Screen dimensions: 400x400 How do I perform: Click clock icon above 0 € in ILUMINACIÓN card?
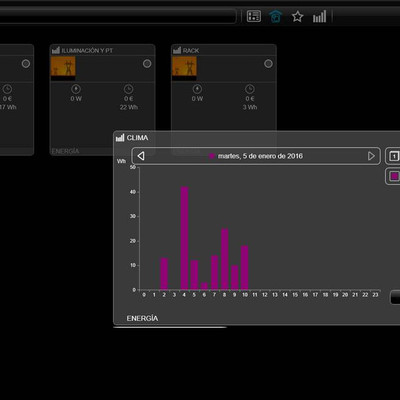(x=129, y=89)
